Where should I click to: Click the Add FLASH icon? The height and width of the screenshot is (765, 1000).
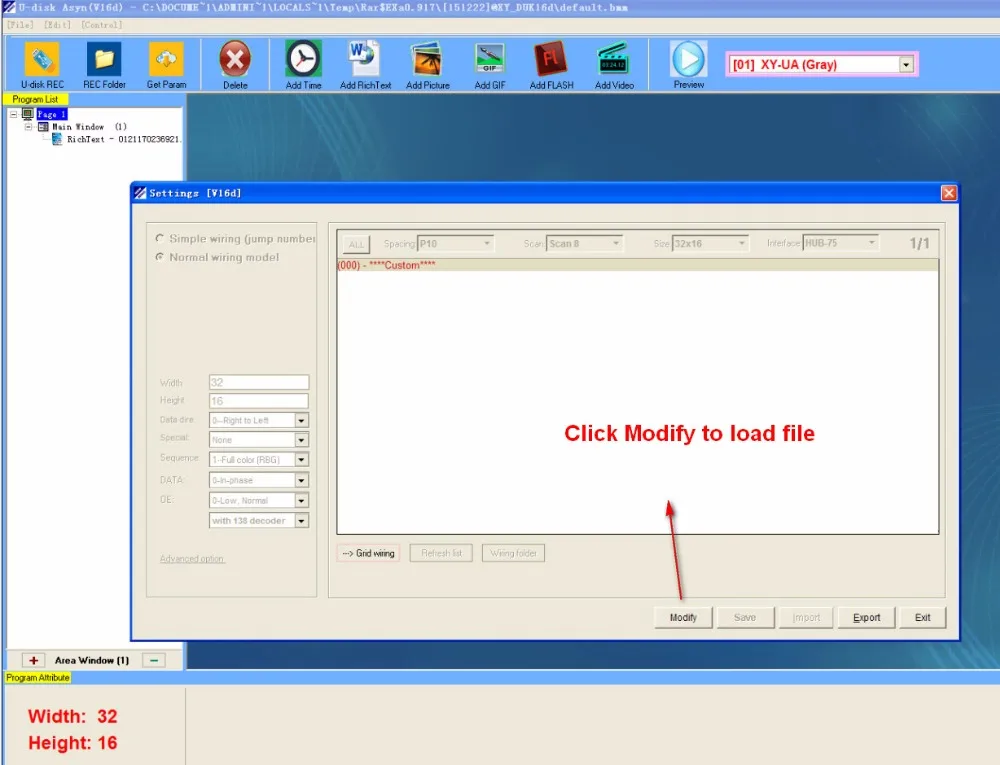pyautogui.click(x=550, y=59)
